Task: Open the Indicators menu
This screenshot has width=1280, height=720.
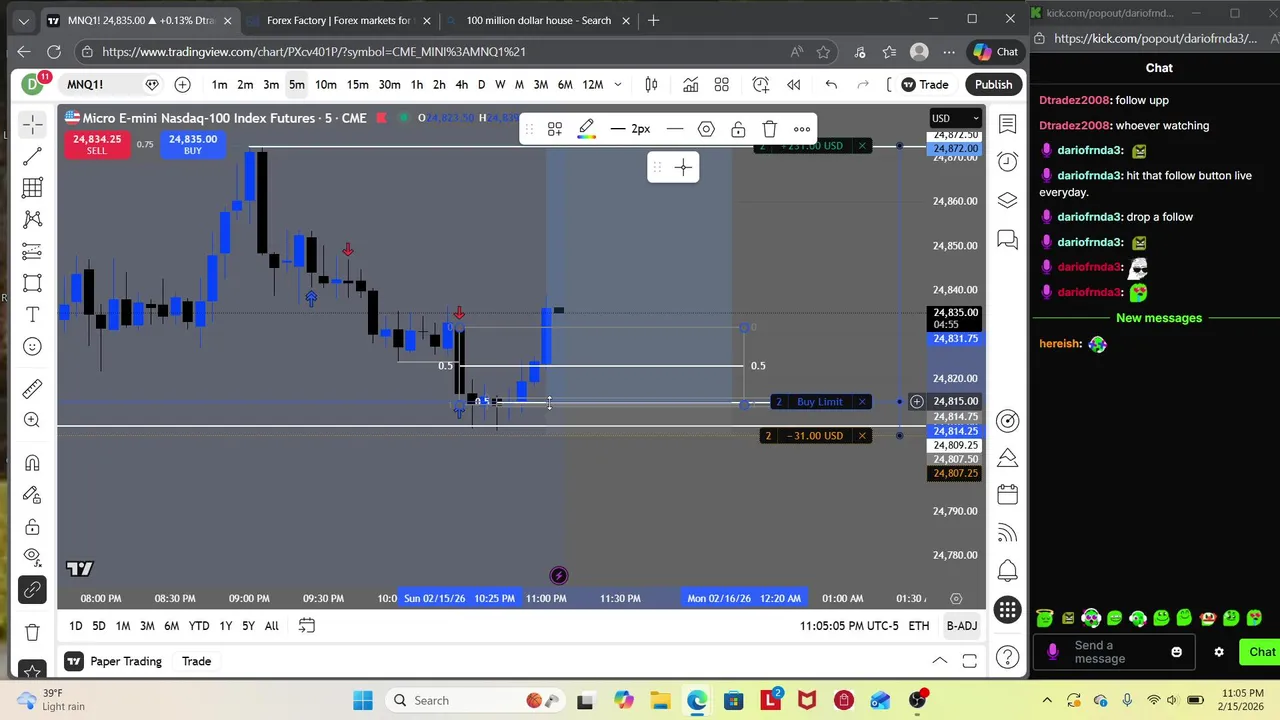Action: (x=690, y=85)
